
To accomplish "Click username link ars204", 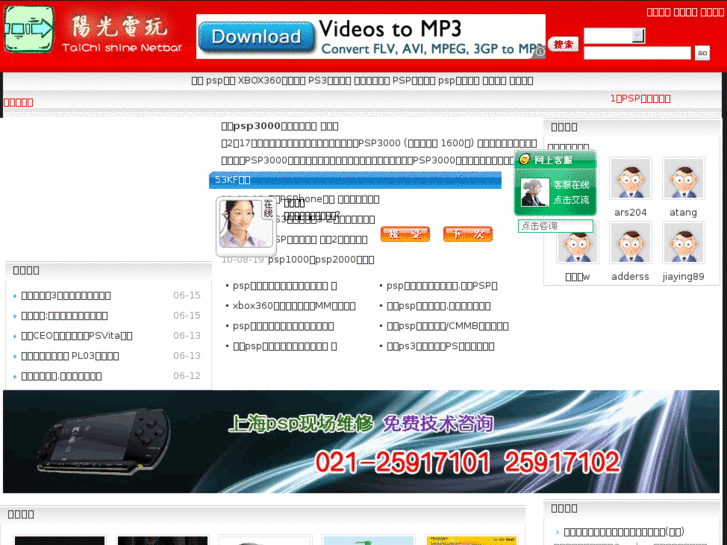I will pyautogui.click(x=630, y=212).
